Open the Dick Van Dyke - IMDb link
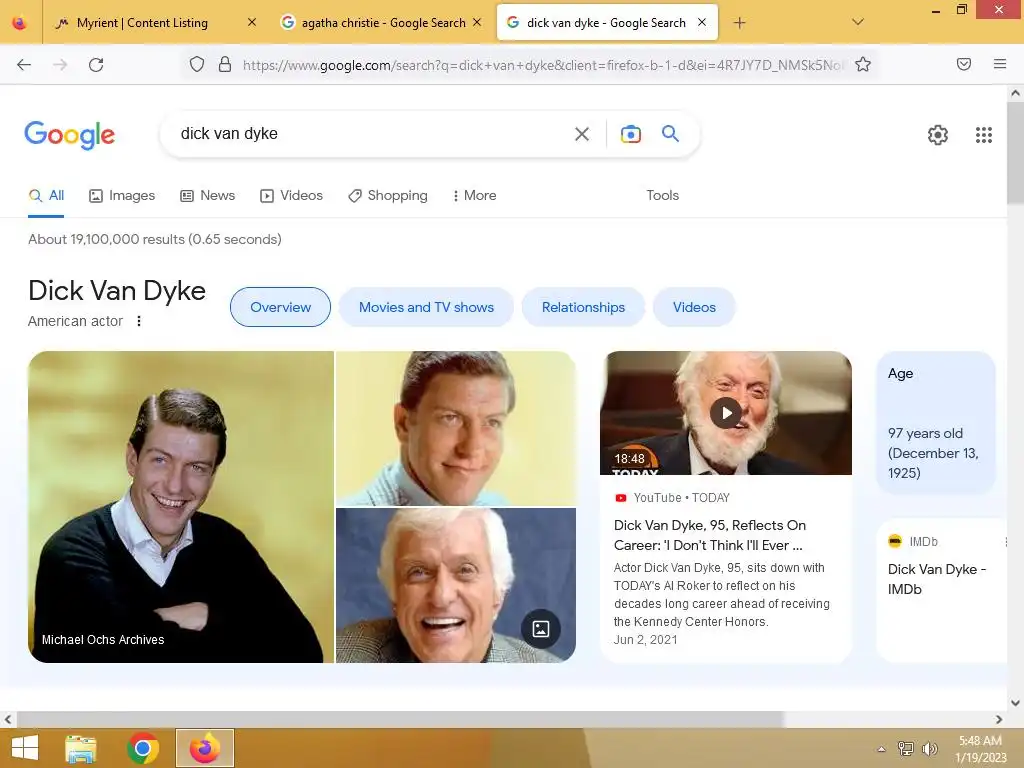This screenshot has height=768, width=1024. (x=936, y=579)
